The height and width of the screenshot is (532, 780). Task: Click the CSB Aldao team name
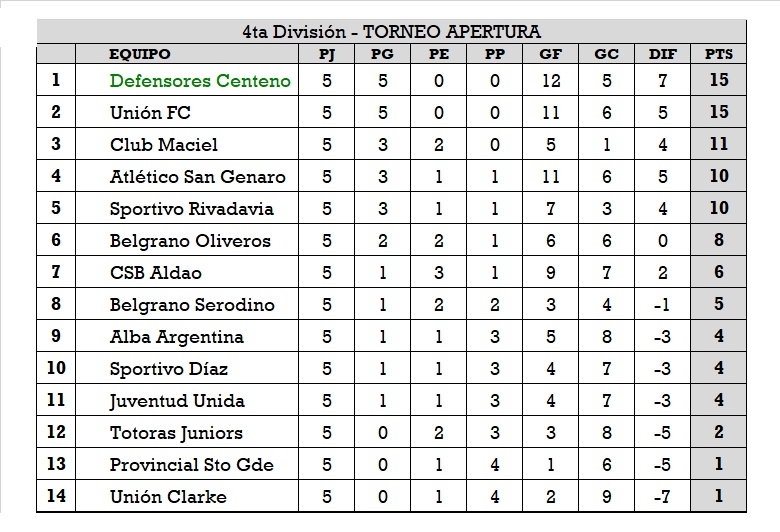(156, 273)
